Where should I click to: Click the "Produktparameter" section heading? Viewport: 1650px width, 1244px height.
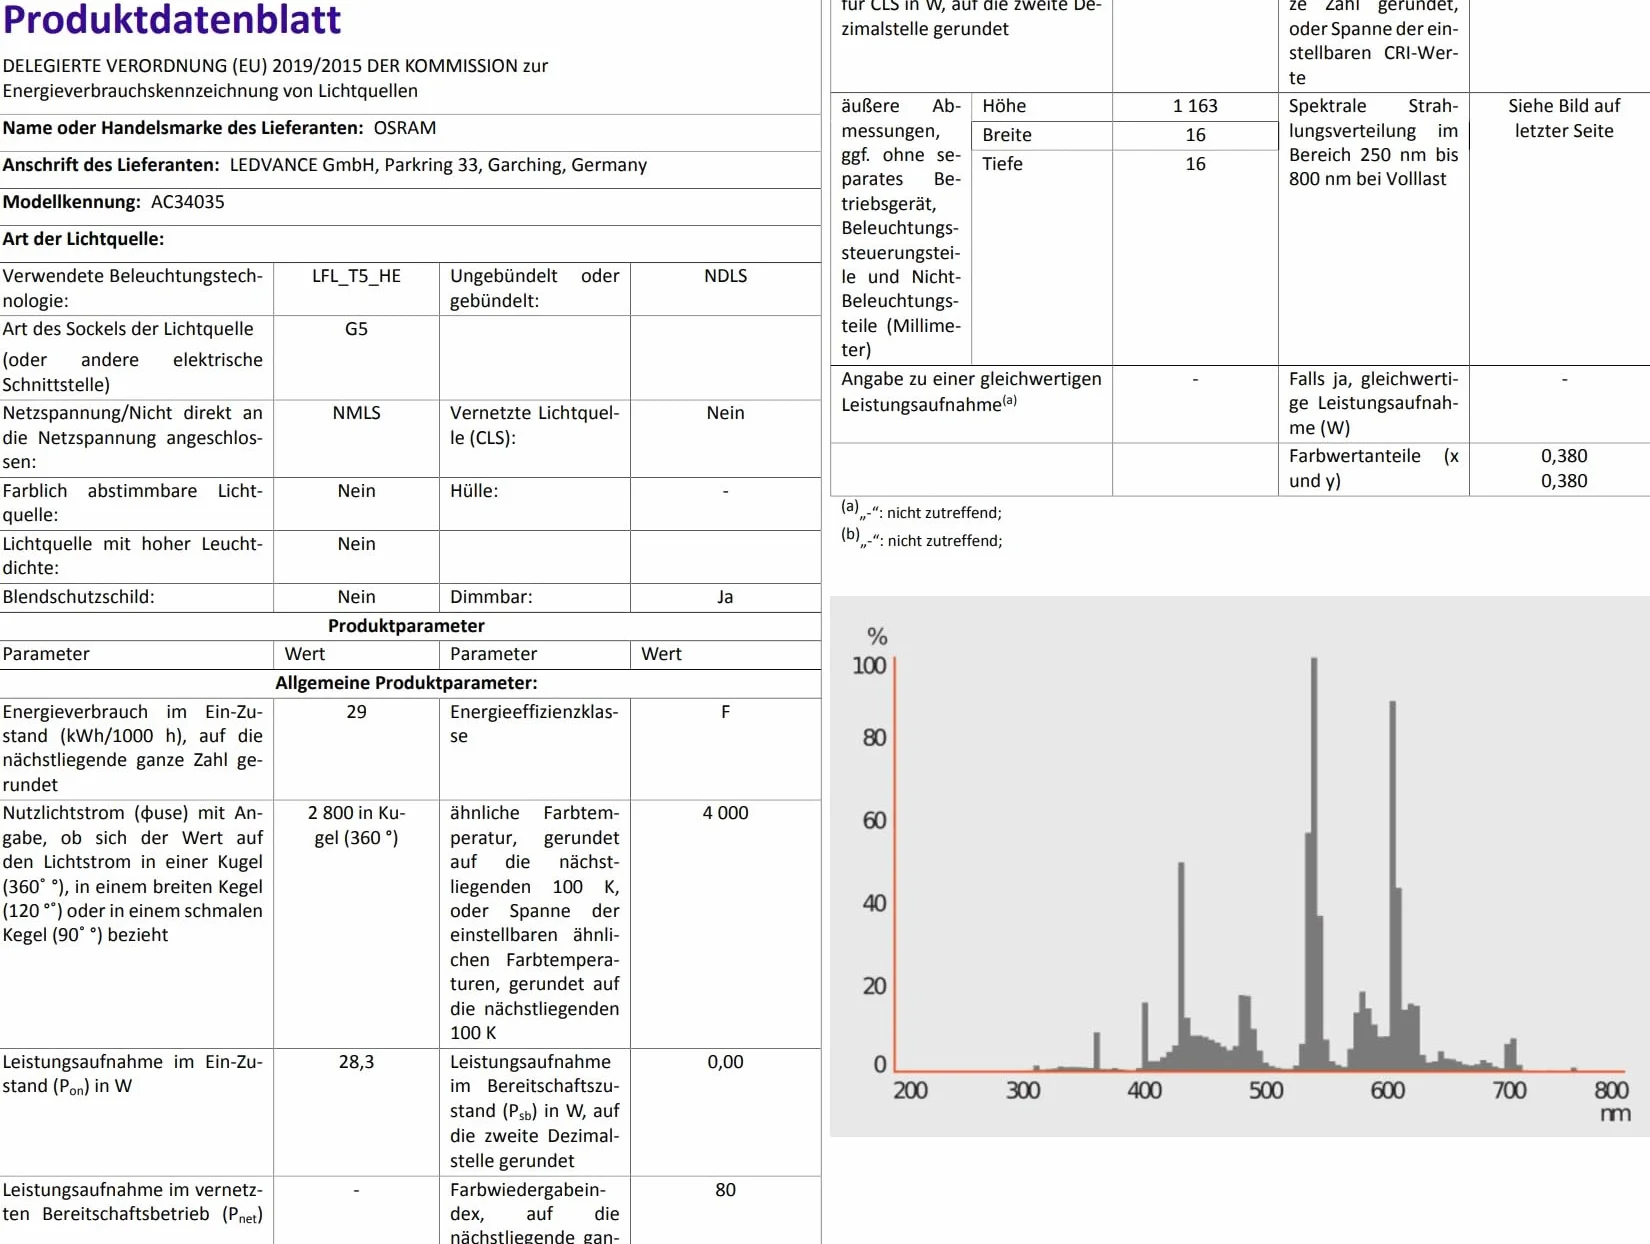[x=406, y=626]
